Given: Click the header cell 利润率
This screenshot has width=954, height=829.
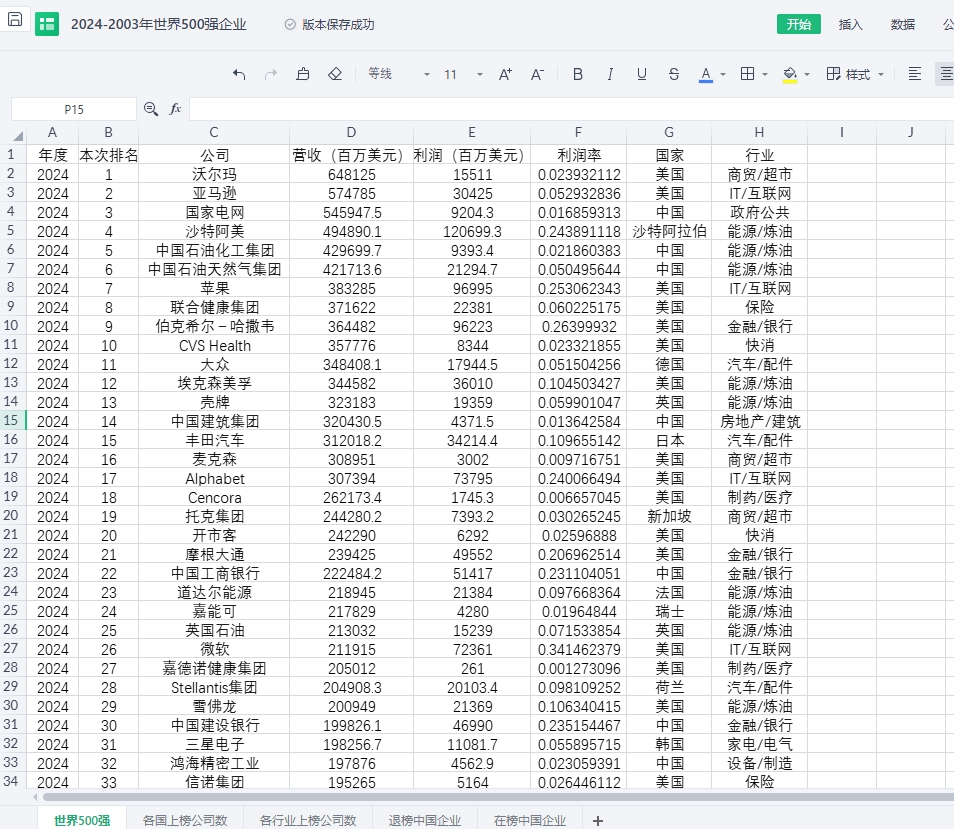Looking at the screenshot, I should [579, 155].
